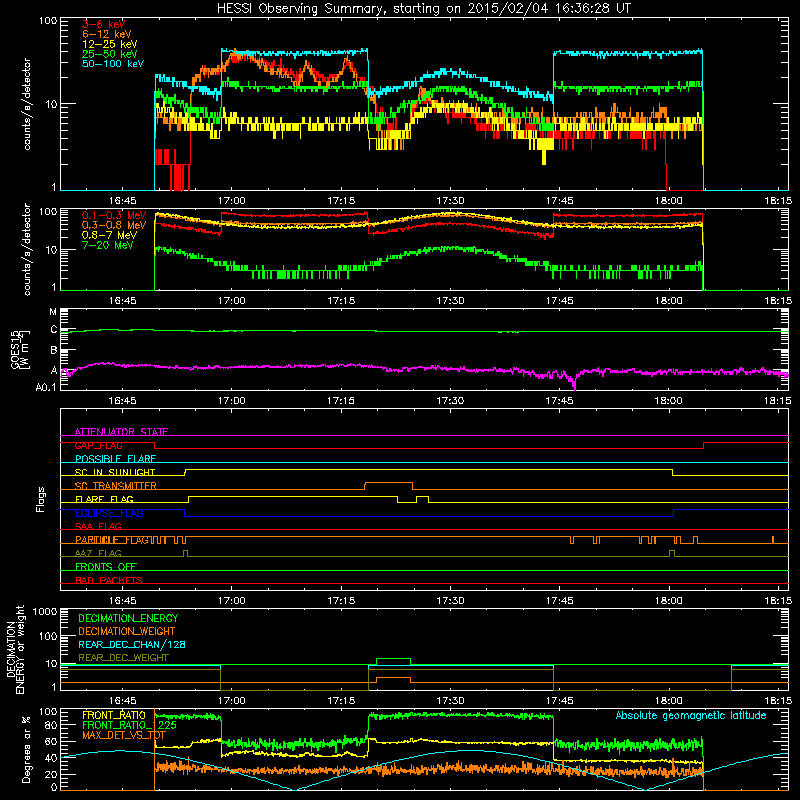Image resolution: width=800 pixels, height=800 pixels.
Task: Click the Flags panel axis label
Action: tap(41, 499)
